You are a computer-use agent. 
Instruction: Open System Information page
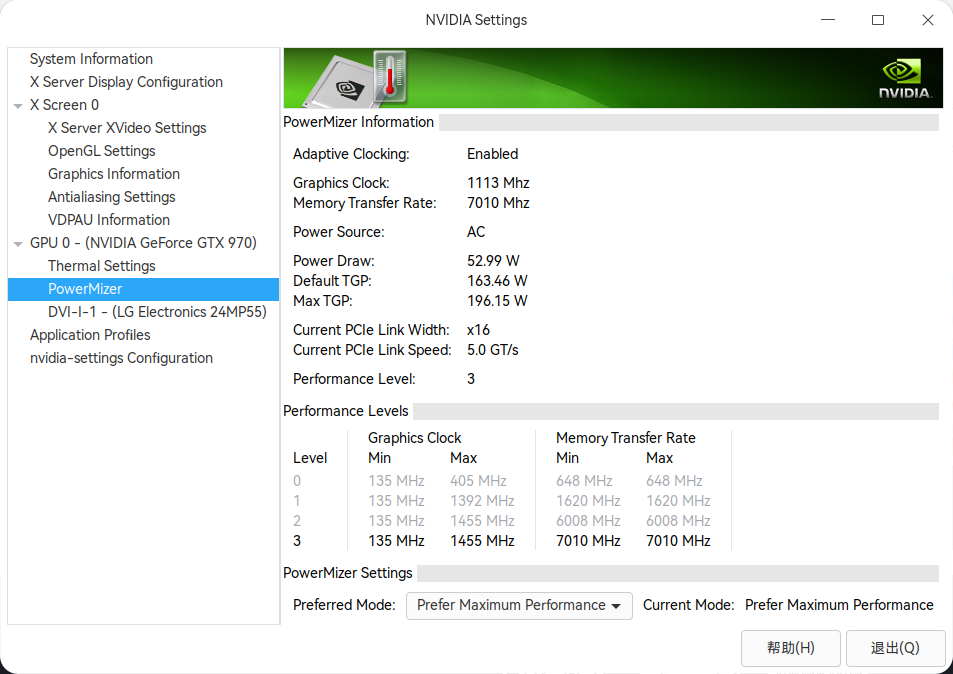click(91, 59)
